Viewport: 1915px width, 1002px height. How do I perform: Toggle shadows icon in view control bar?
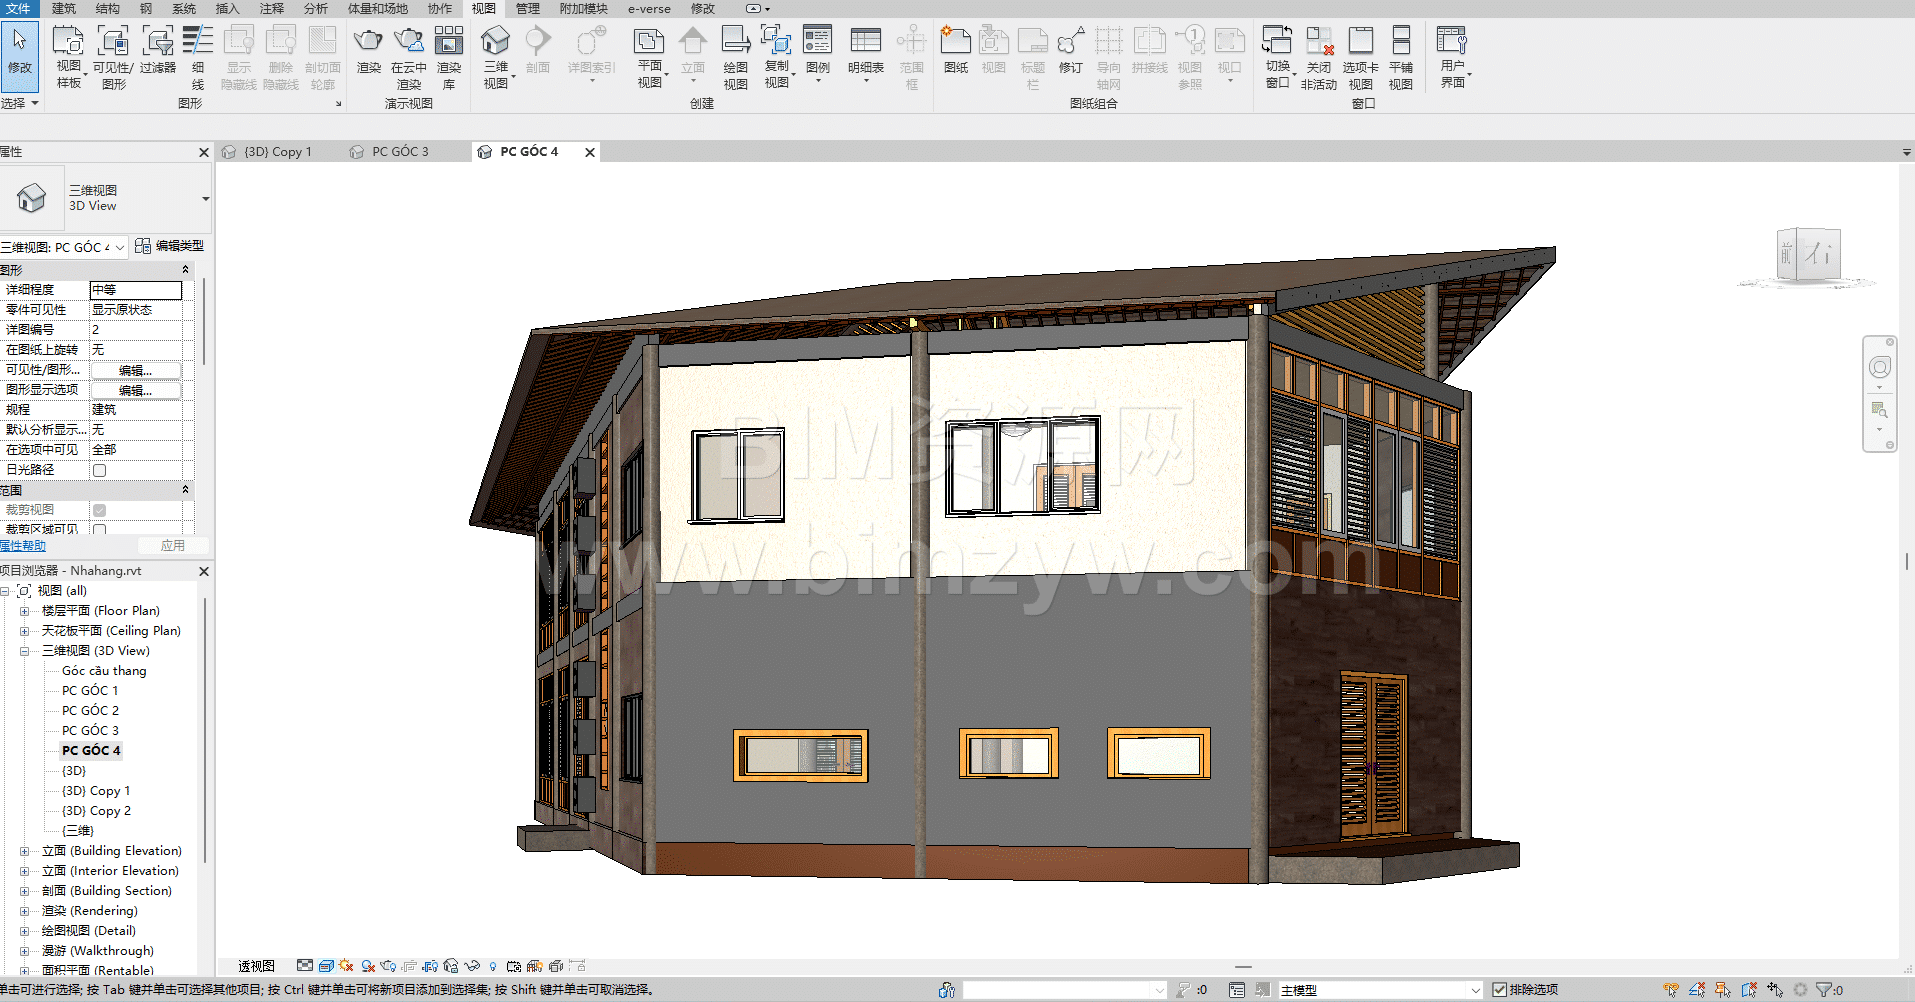(367, 966)
